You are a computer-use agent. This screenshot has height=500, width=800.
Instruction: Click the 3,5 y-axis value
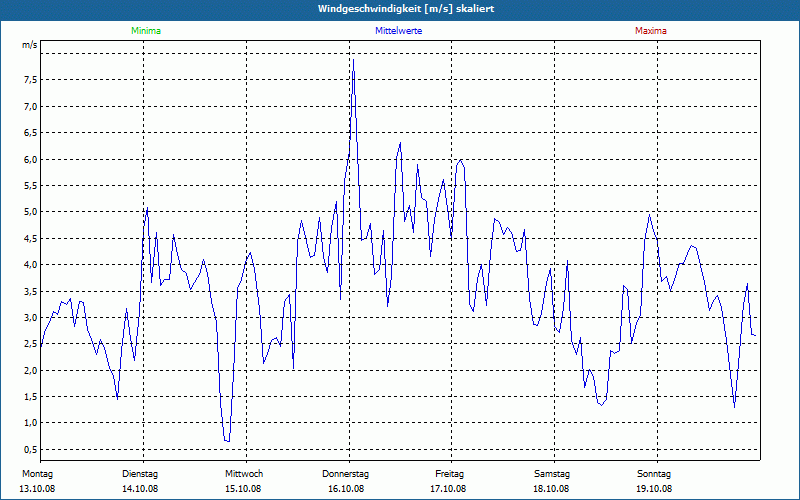(30, 291)
